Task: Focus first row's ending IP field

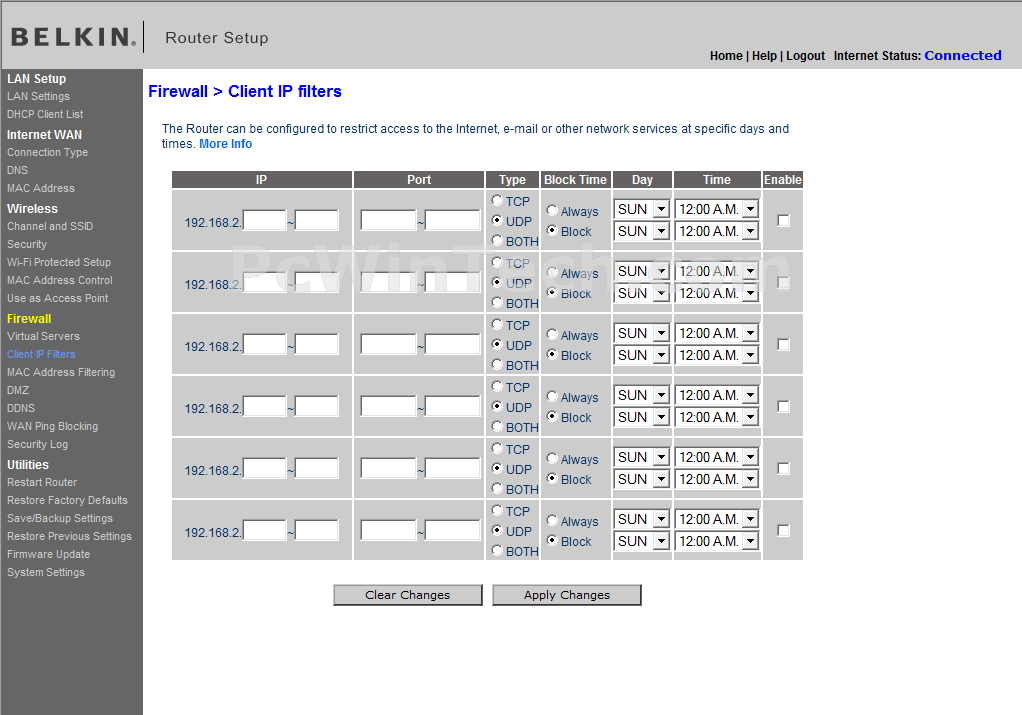Action: [x=317, y=220]
